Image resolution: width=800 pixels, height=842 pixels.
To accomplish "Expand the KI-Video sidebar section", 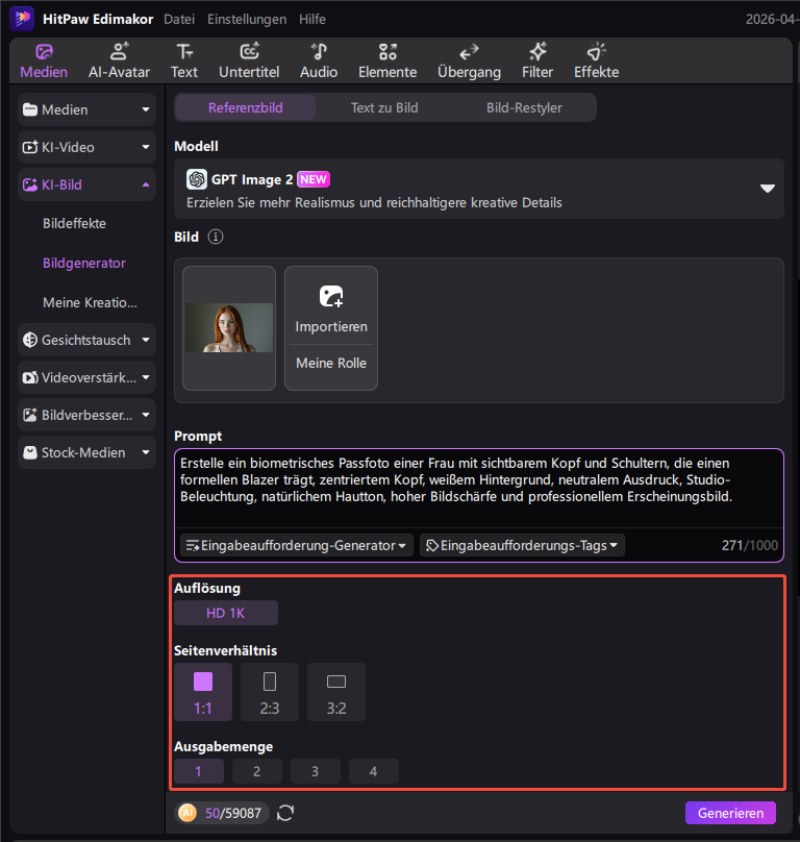I will point(87,147).
